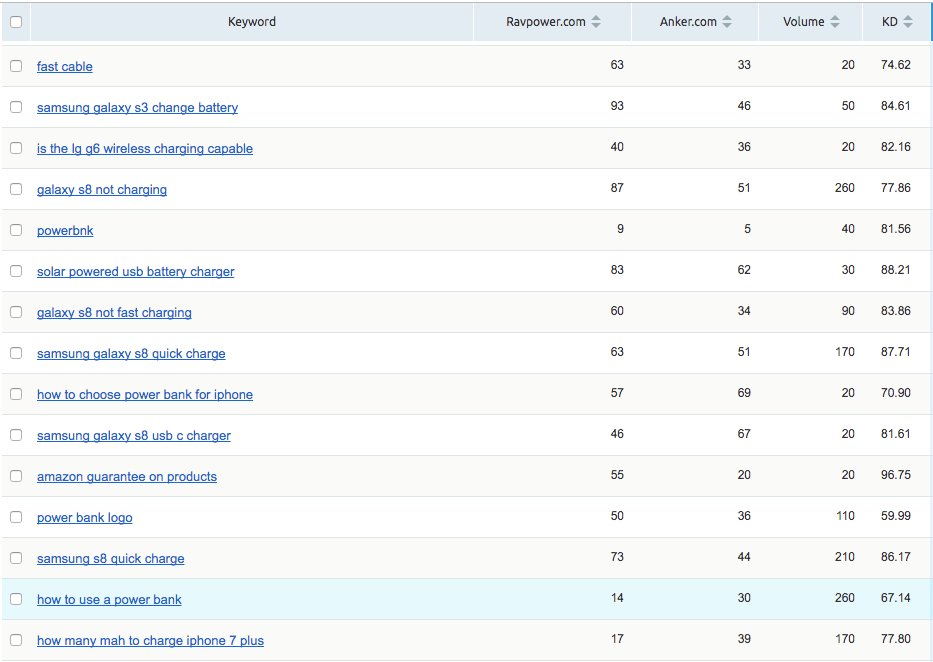Tick the power bank logo checkbox
The image size is (933, 662).
(16, 517)
